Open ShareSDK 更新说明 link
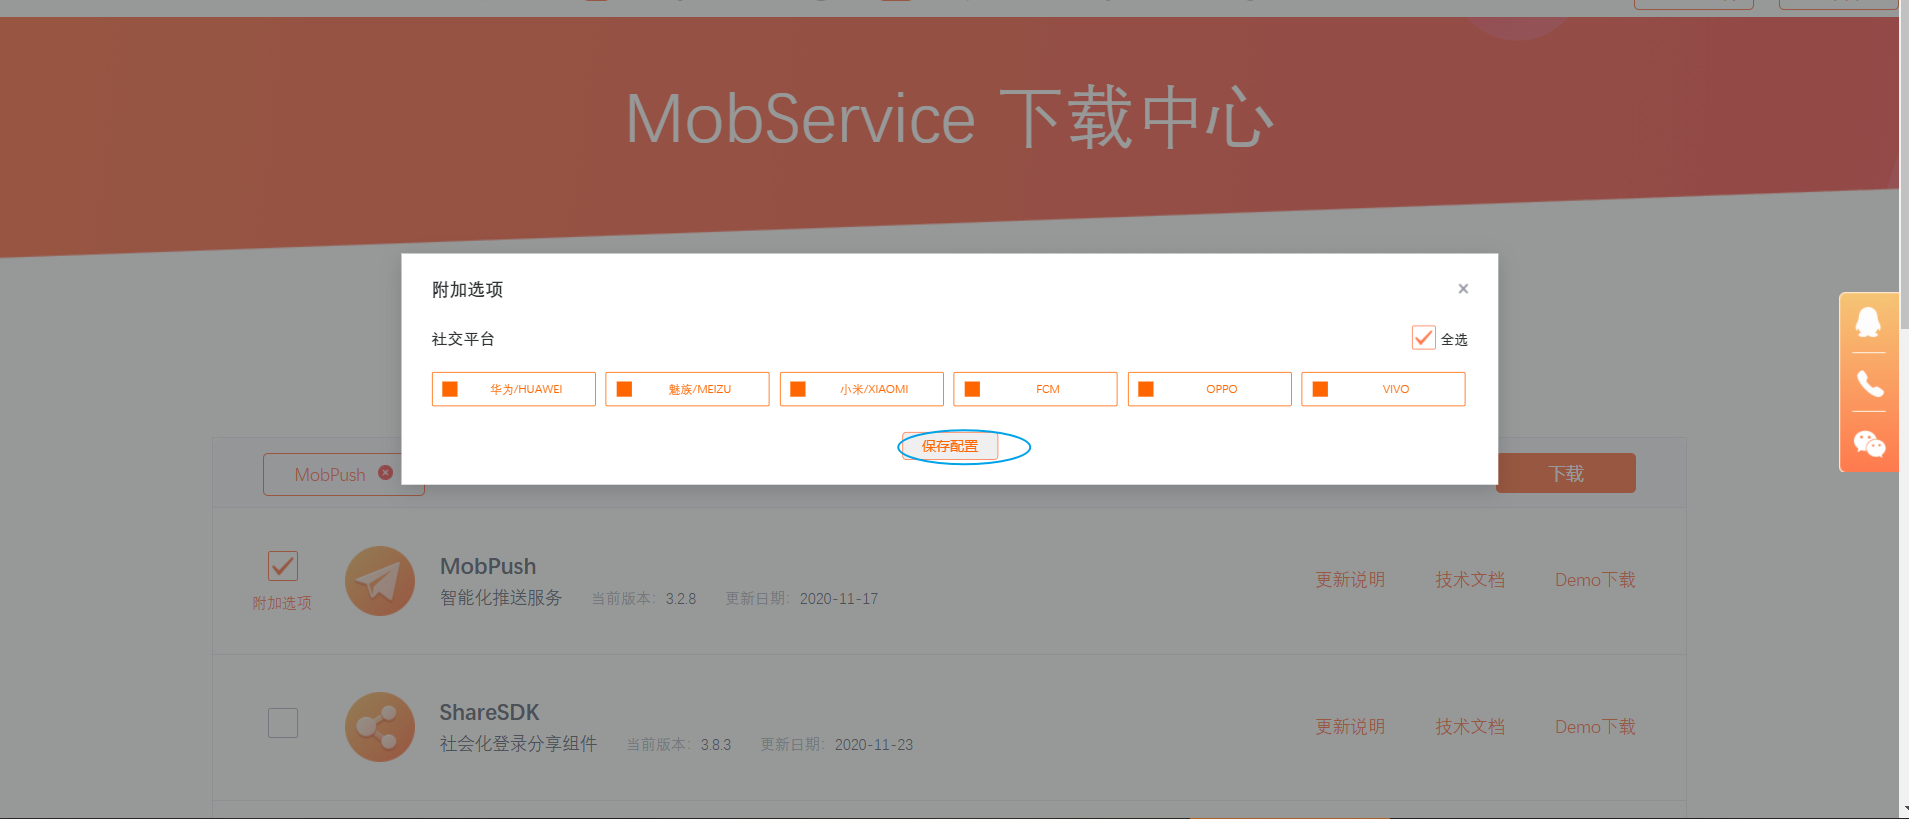Viewport: 1909px width, 819px height. pyautogui.click(x=1350, y=727)
